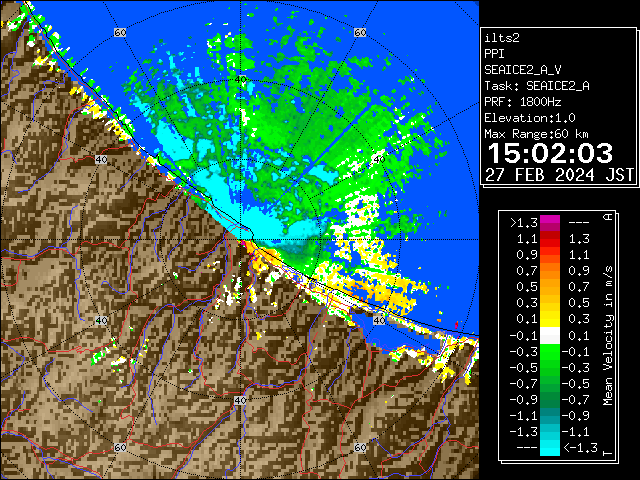Select the Max Range:60 km line
640x480 pixels.
tap(536, 134)
